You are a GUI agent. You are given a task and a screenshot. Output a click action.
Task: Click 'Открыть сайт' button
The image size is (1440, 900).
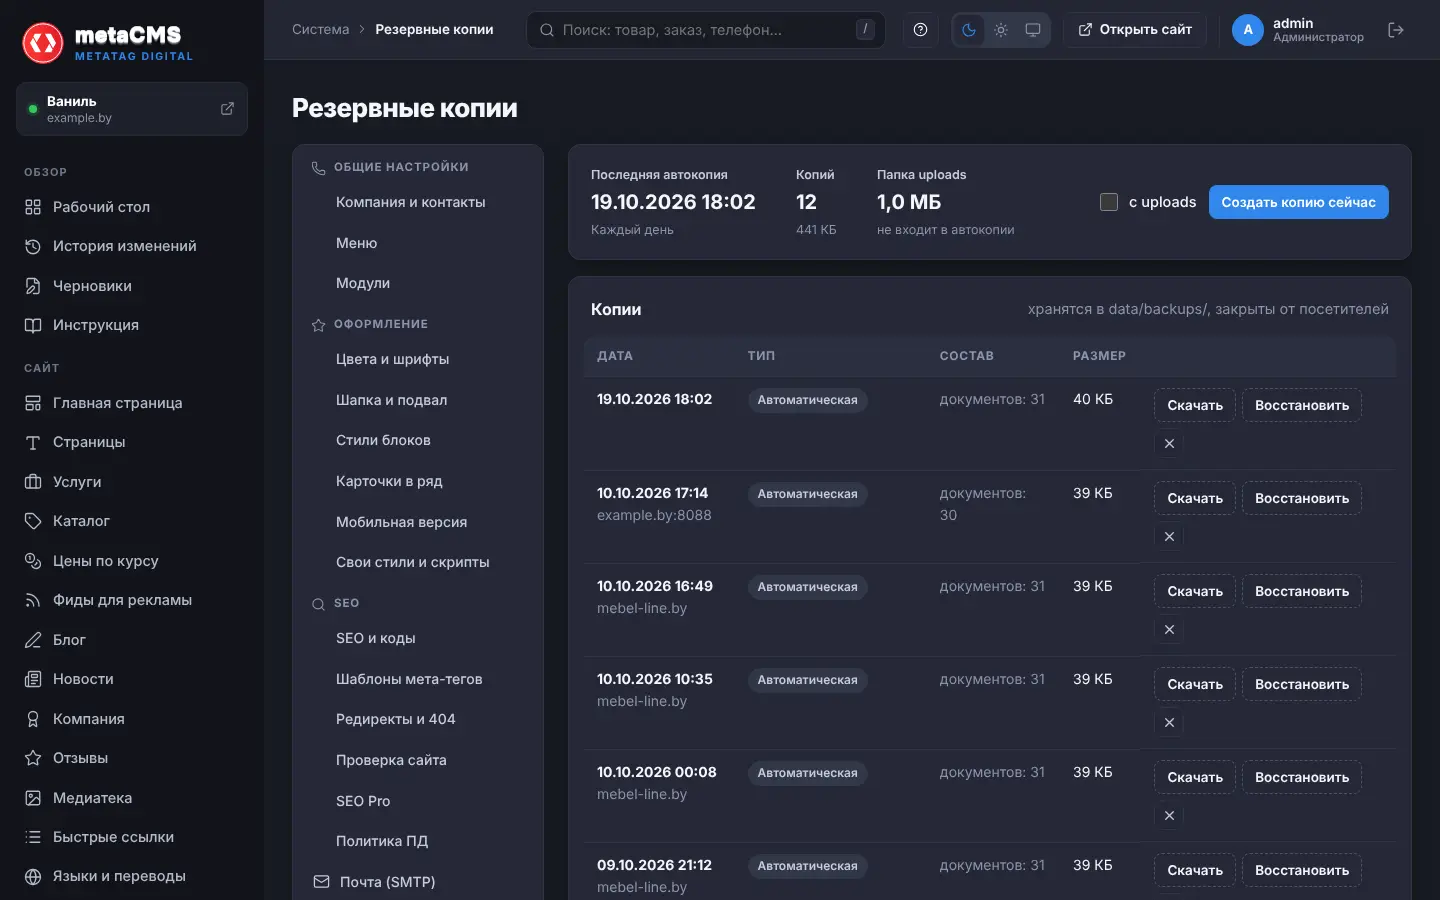[1134, 30]
